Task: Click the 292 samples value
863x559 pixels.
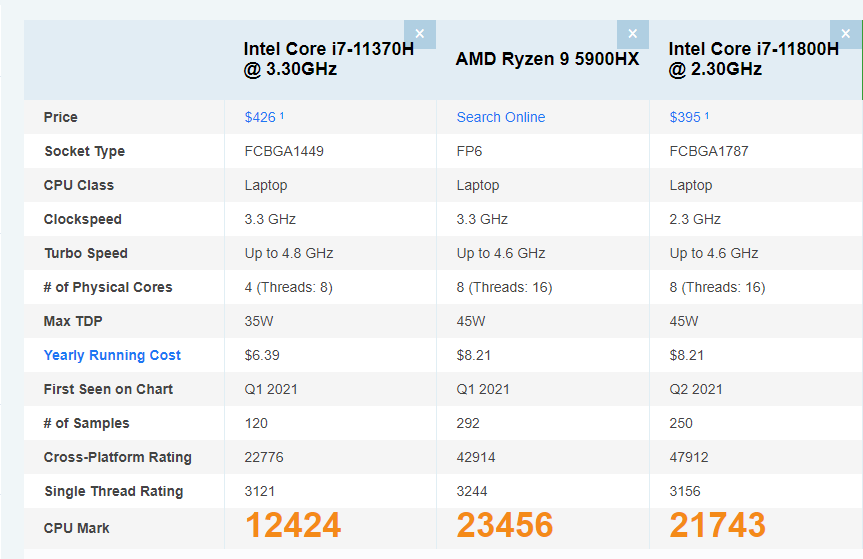Action: pyautogui.click(x=468, y=424)
